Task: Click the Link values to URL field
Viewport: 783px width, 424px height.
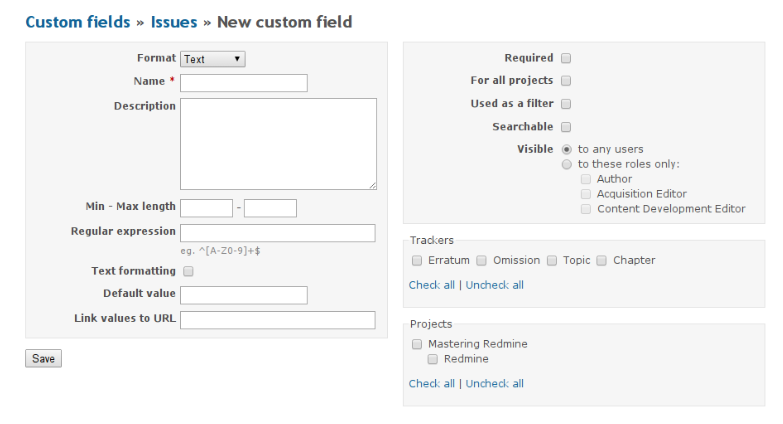Action: 277,320
